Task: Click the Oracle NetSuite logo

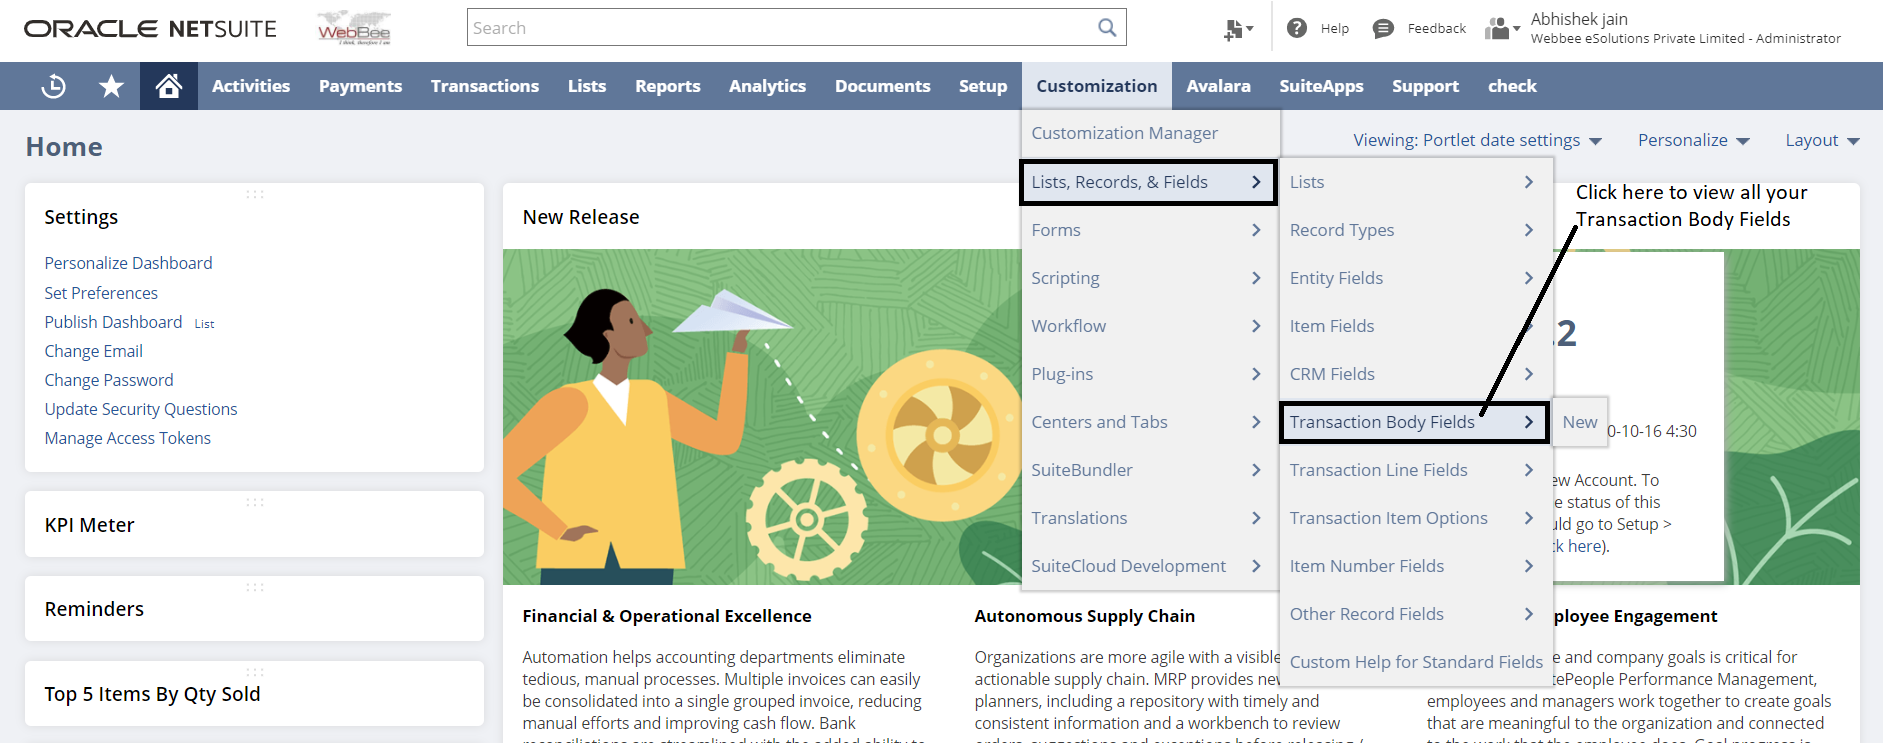Action: (x=150, y=29)
